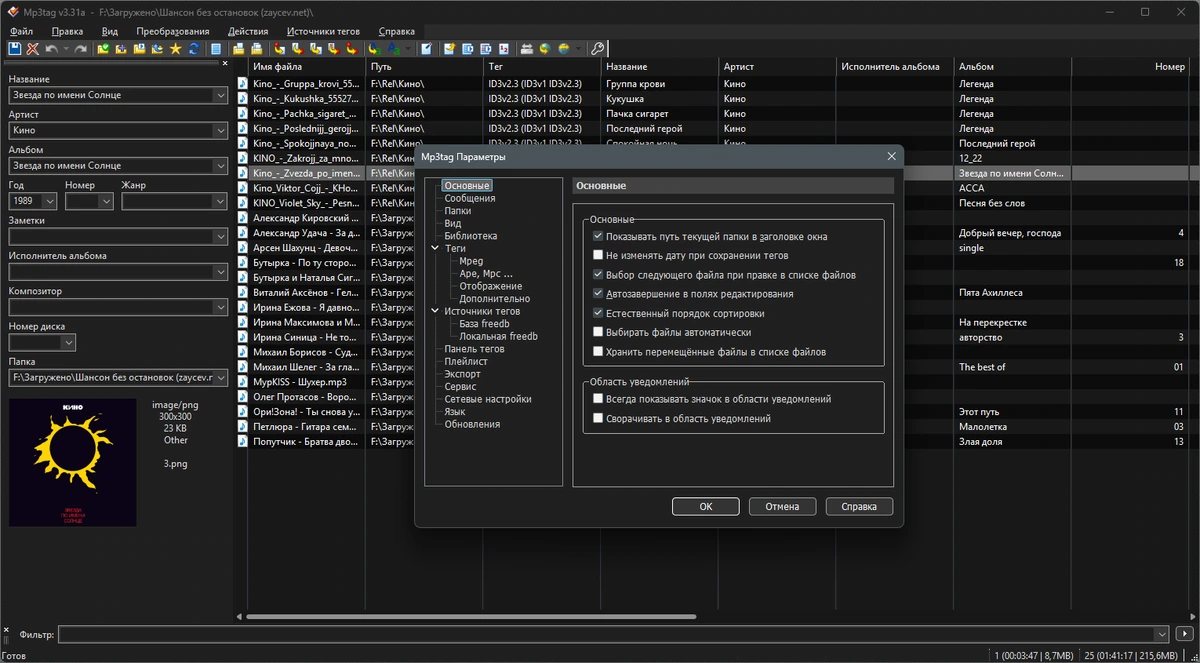
Task: Click the Change folder icon with green check
Action: coord(103,48)
